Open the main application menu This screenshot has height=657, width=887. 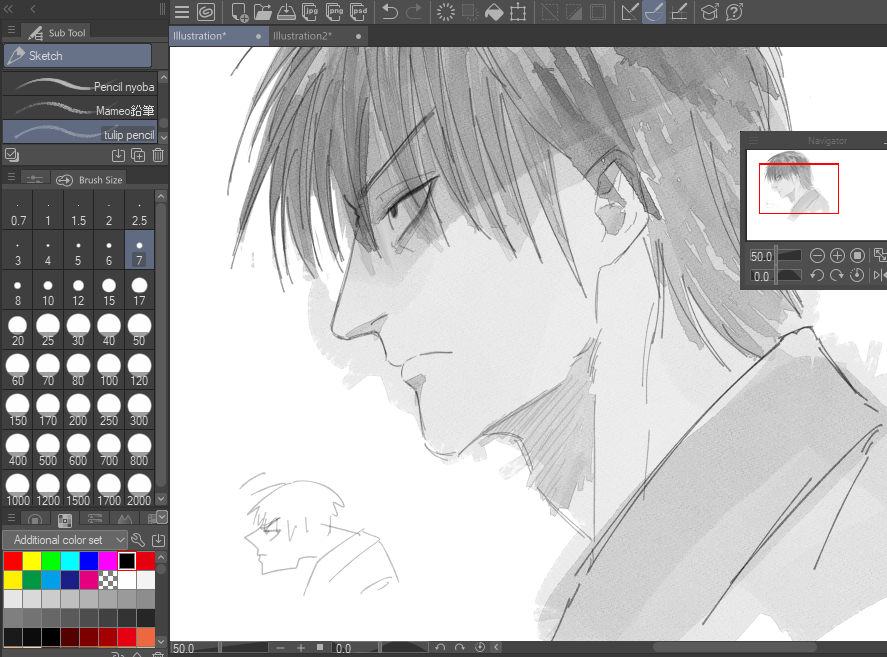tap(181, 12)
